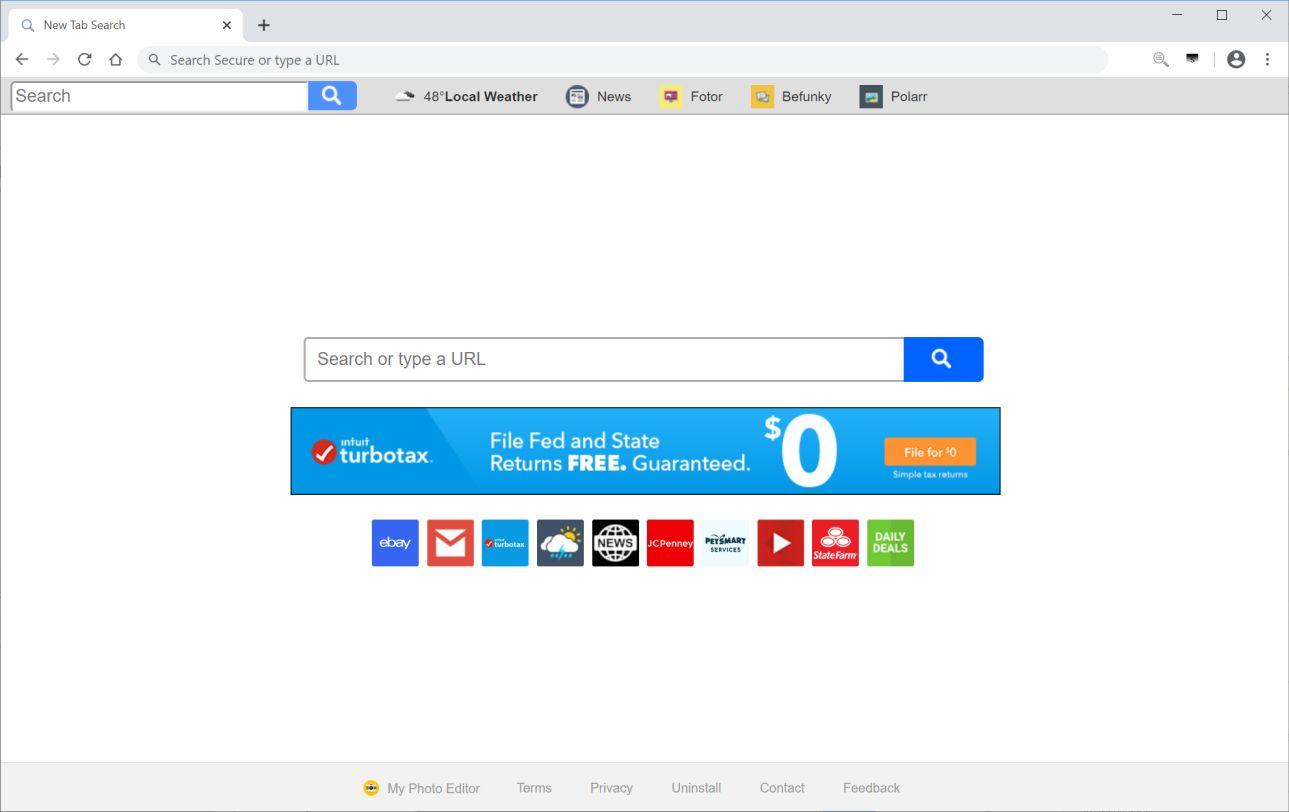Select the New Tab Search tab
This screenshot has width=1289, height=812.
[125, 25]
